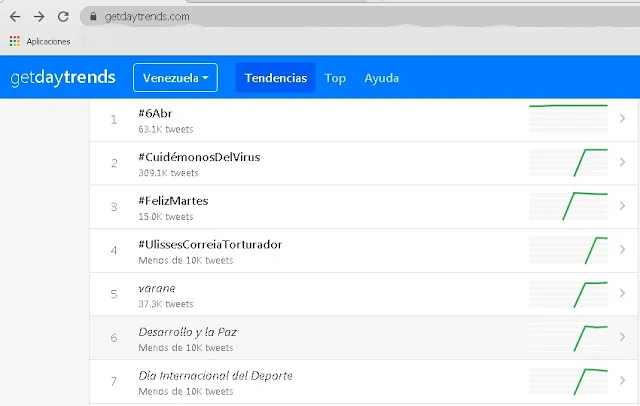Viewport: 640px width, 406px height.
Task: Go to getdaytrends logo homepage
Action: point(63,77)
